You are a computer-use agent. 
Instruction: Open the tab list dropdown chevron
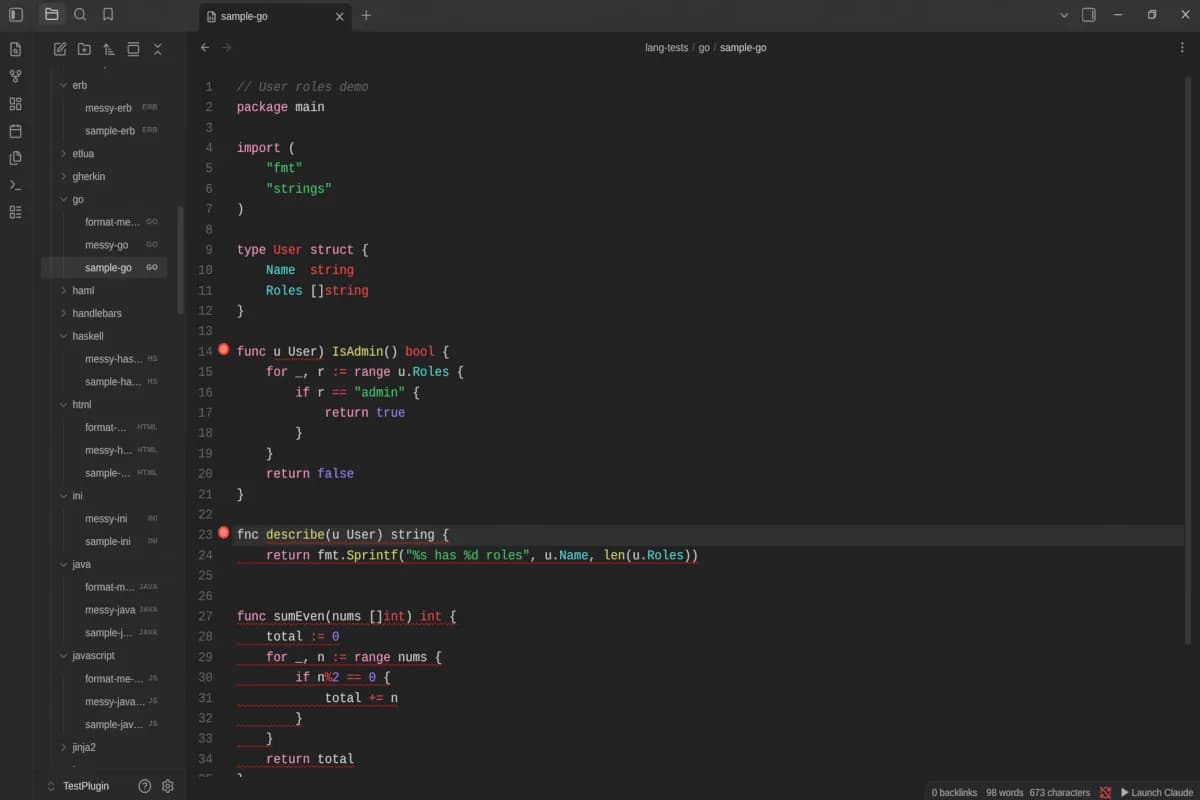pos(1064,15)
